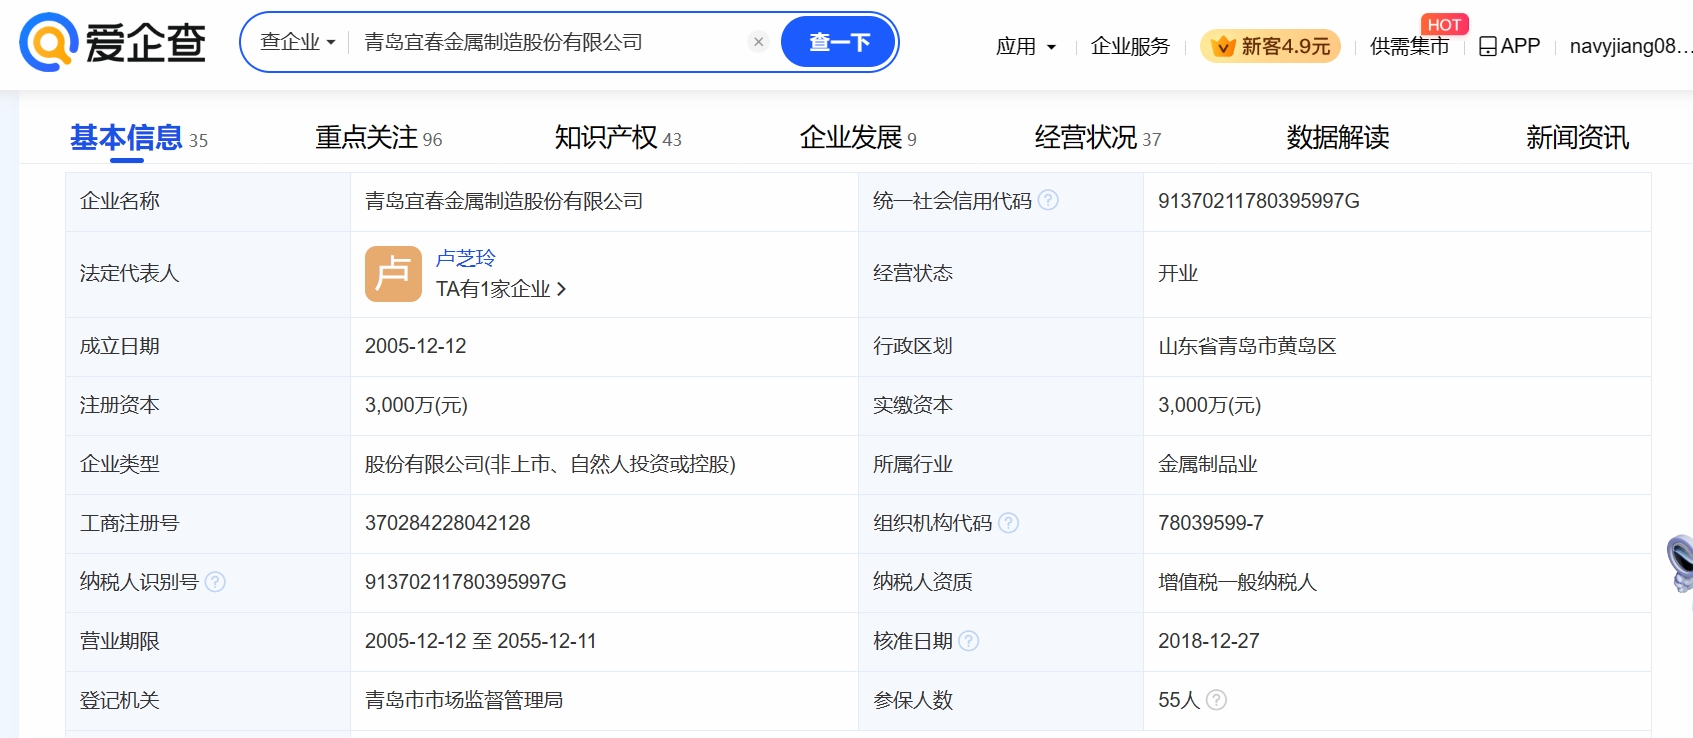The height and width of the screenshot is (738, 1693).
Task: Clear the search box with X icon
Action: tap(758, 42)
